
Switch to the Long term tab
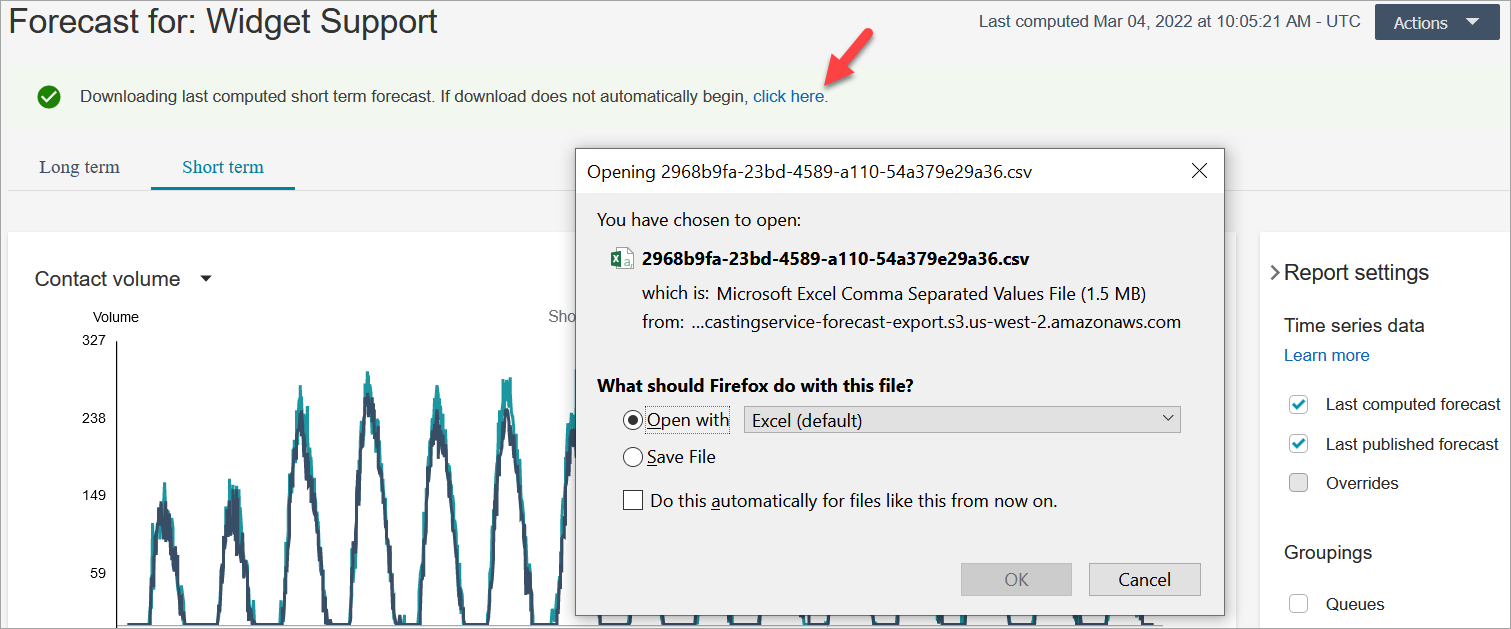coord(79,167)
